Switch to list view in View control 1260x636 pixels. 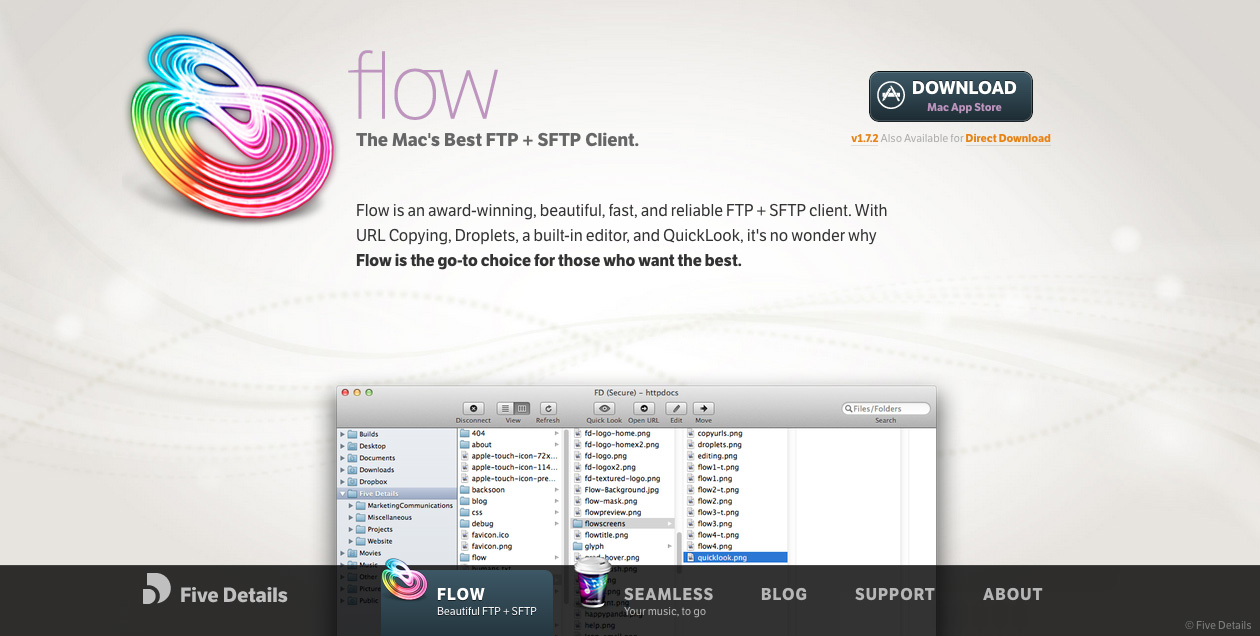[x=505, y=408]
